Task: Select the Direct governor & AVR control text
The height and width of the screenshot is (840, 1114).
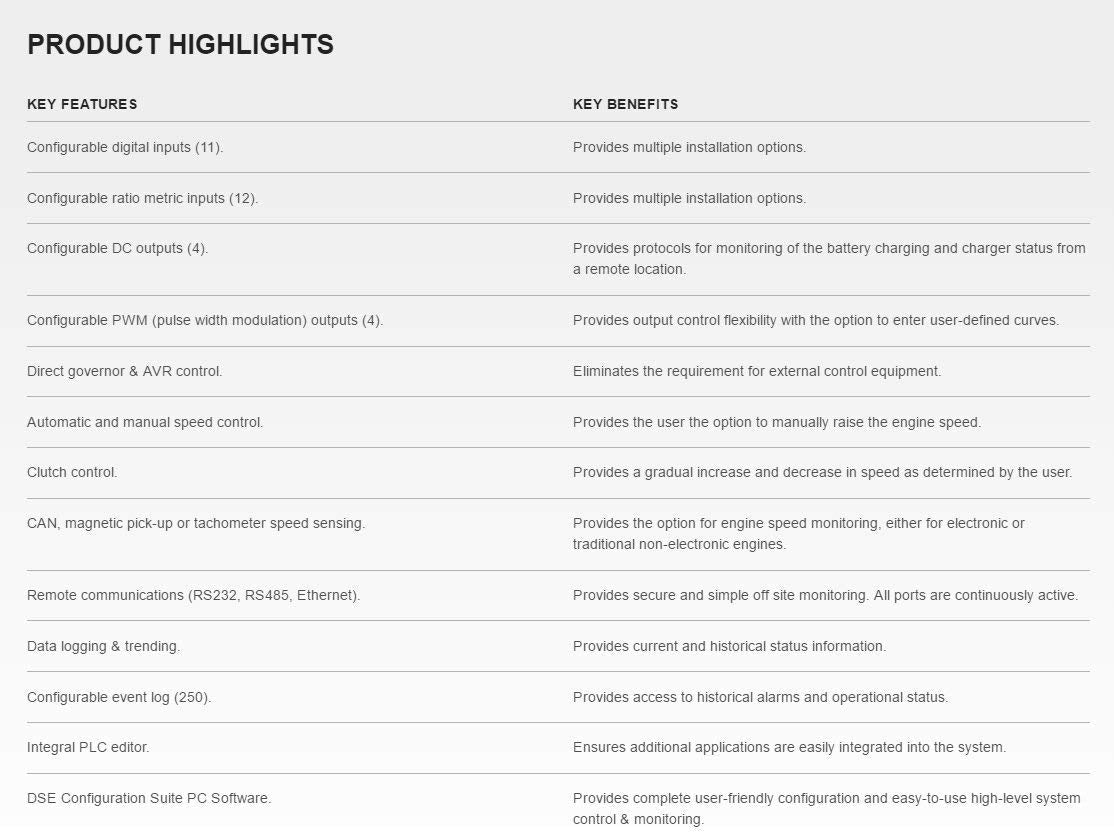Action: pyautogui.click(x=124, y=372)
